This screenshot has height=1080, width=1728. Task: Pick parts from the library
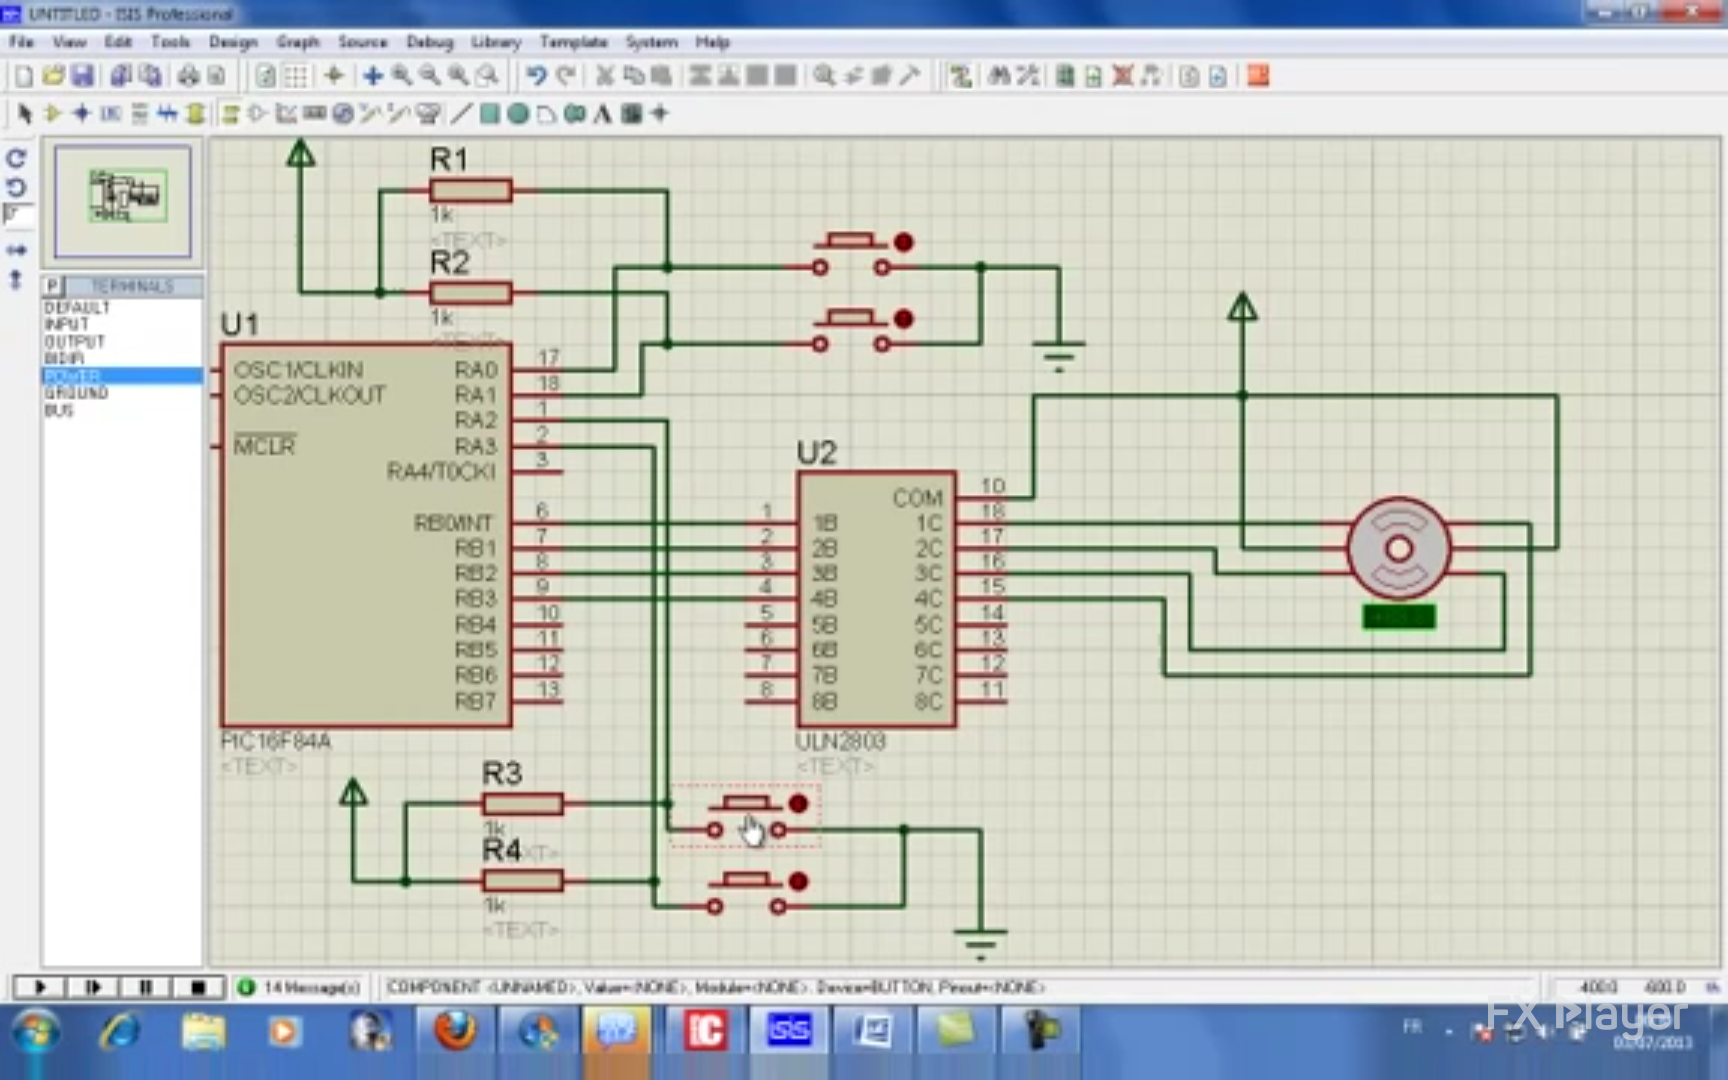tap(824, 76)
